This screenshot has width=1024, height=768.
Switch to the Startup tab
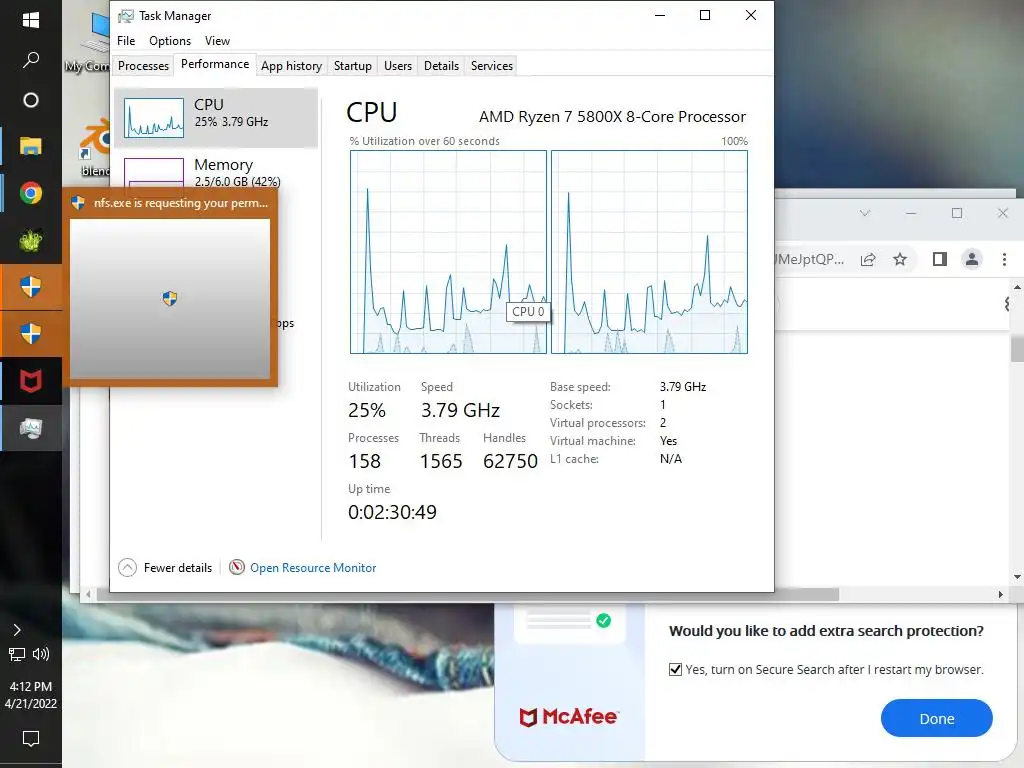(353, 65)
